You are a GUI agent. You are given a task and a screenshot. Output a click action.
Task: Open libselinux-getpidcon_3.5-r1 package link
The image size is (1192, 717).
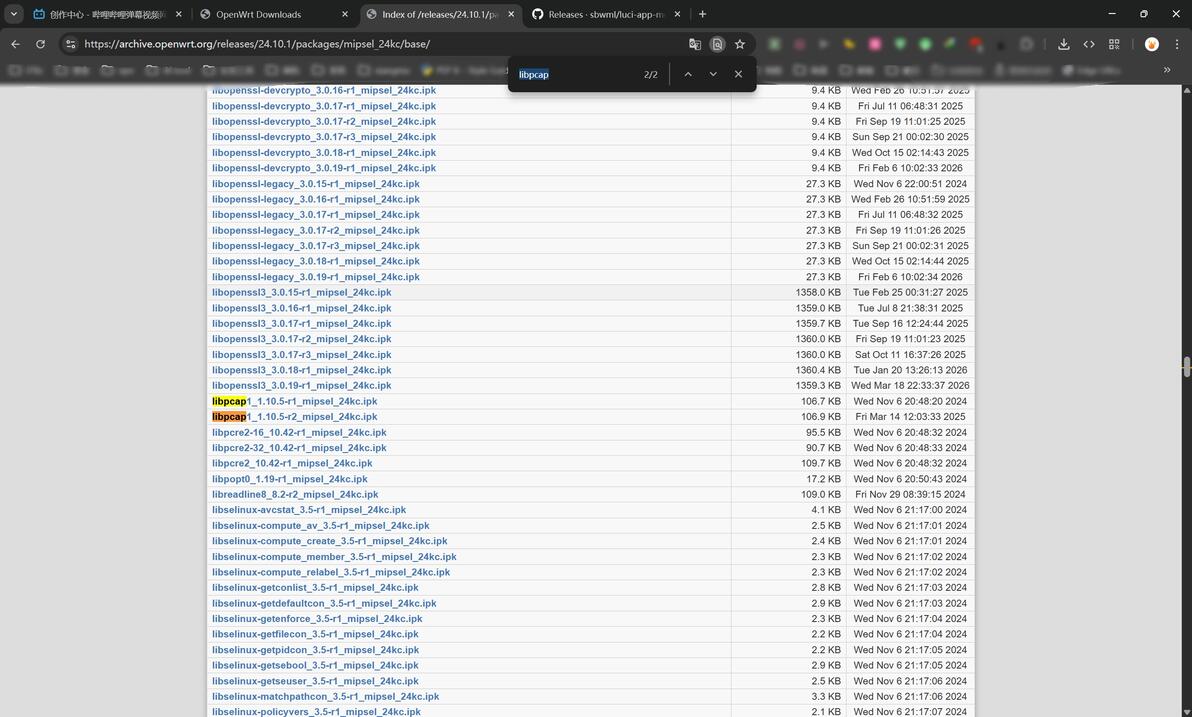(315, 650)
